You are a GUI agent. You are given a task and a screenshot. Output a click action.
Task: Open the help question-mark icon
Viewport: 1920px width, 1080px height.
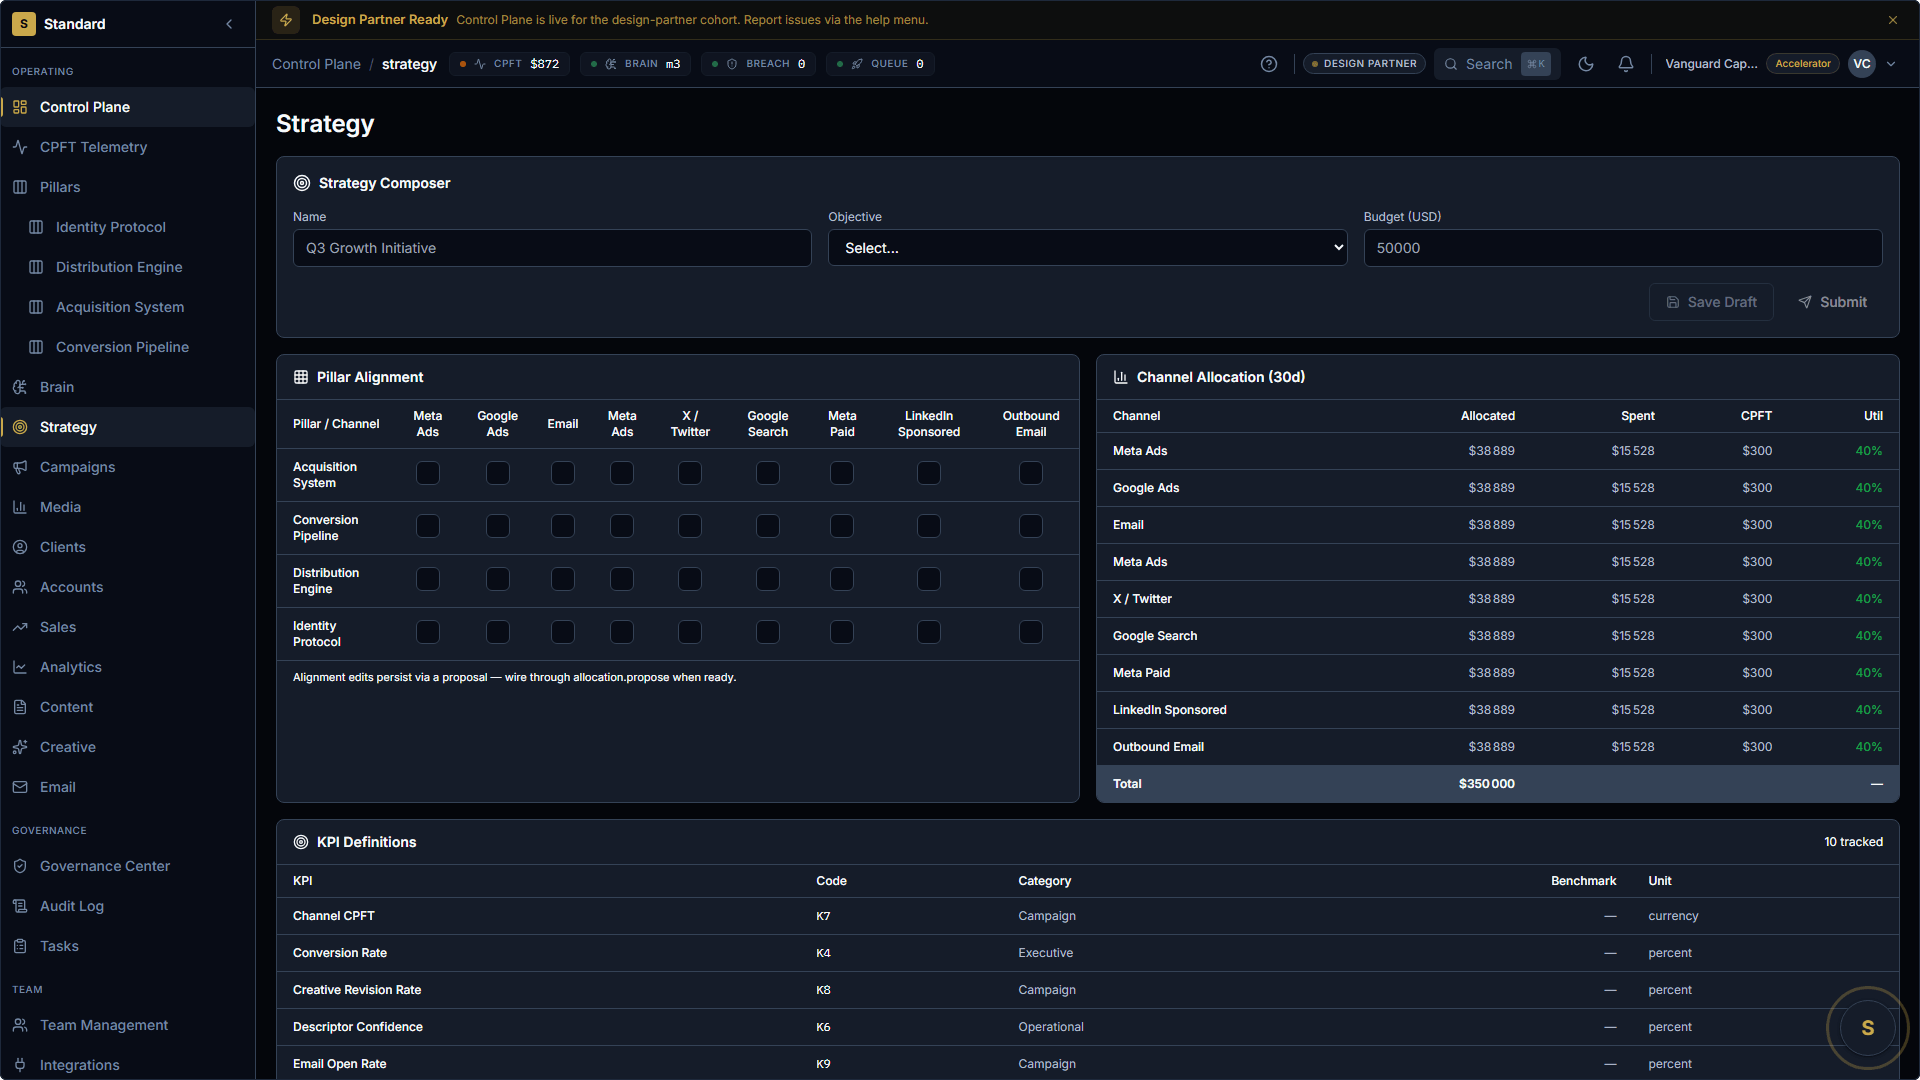click(1269, 64)
